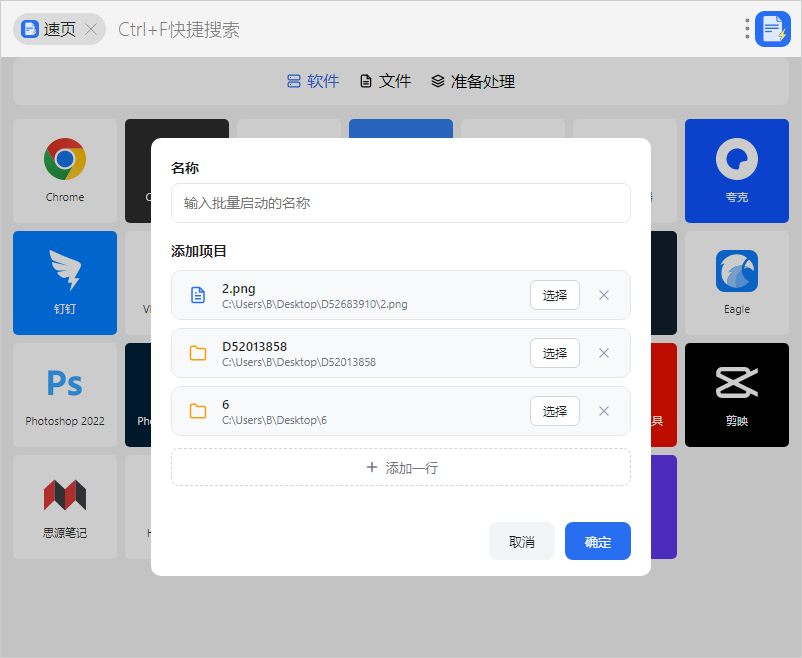The image size is (802, 658).
Task: Click the 取消 button
Action: pyautogui.click(x=522, y=541)
